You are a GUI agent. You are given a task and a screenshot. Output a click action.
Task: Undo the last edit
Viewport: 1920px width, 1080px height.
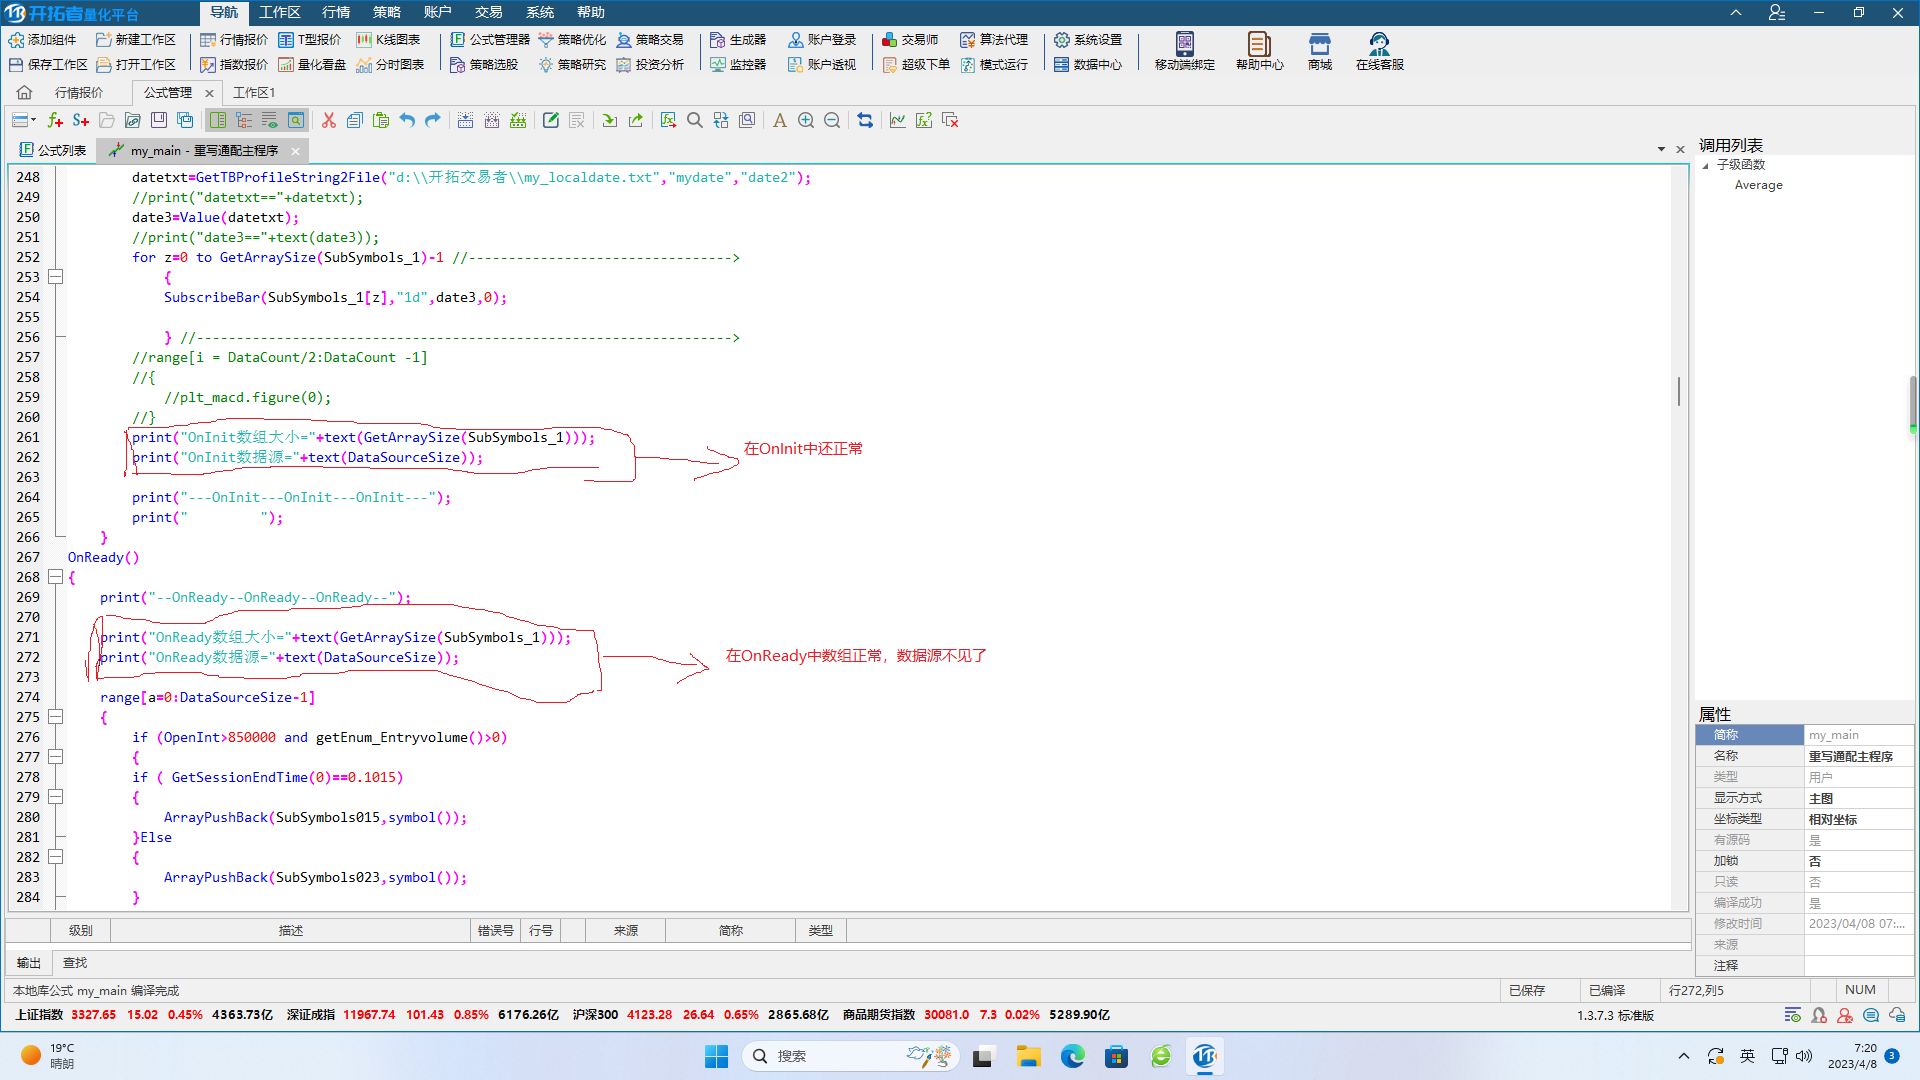point(407,120)
